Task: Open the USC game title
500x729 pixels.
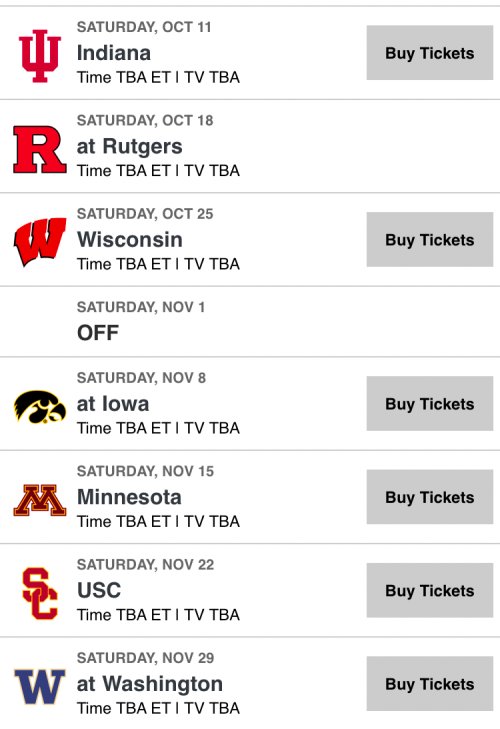Action: [99, 590]
